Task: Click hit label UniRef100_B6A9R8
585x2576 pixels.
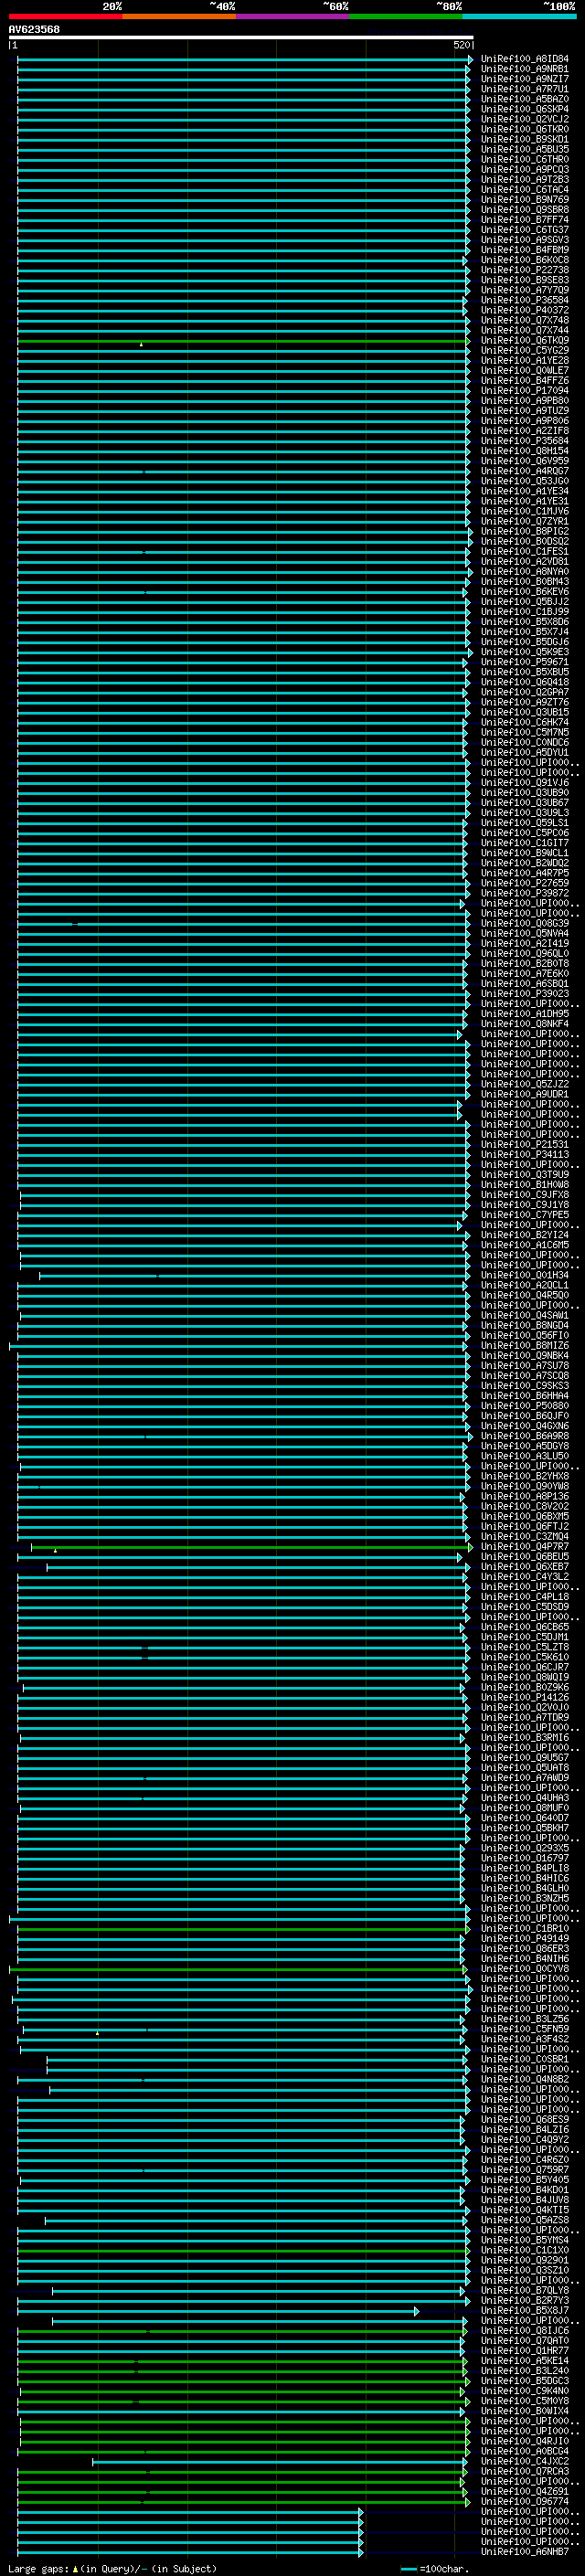Action: click(x=525, y=1437)
